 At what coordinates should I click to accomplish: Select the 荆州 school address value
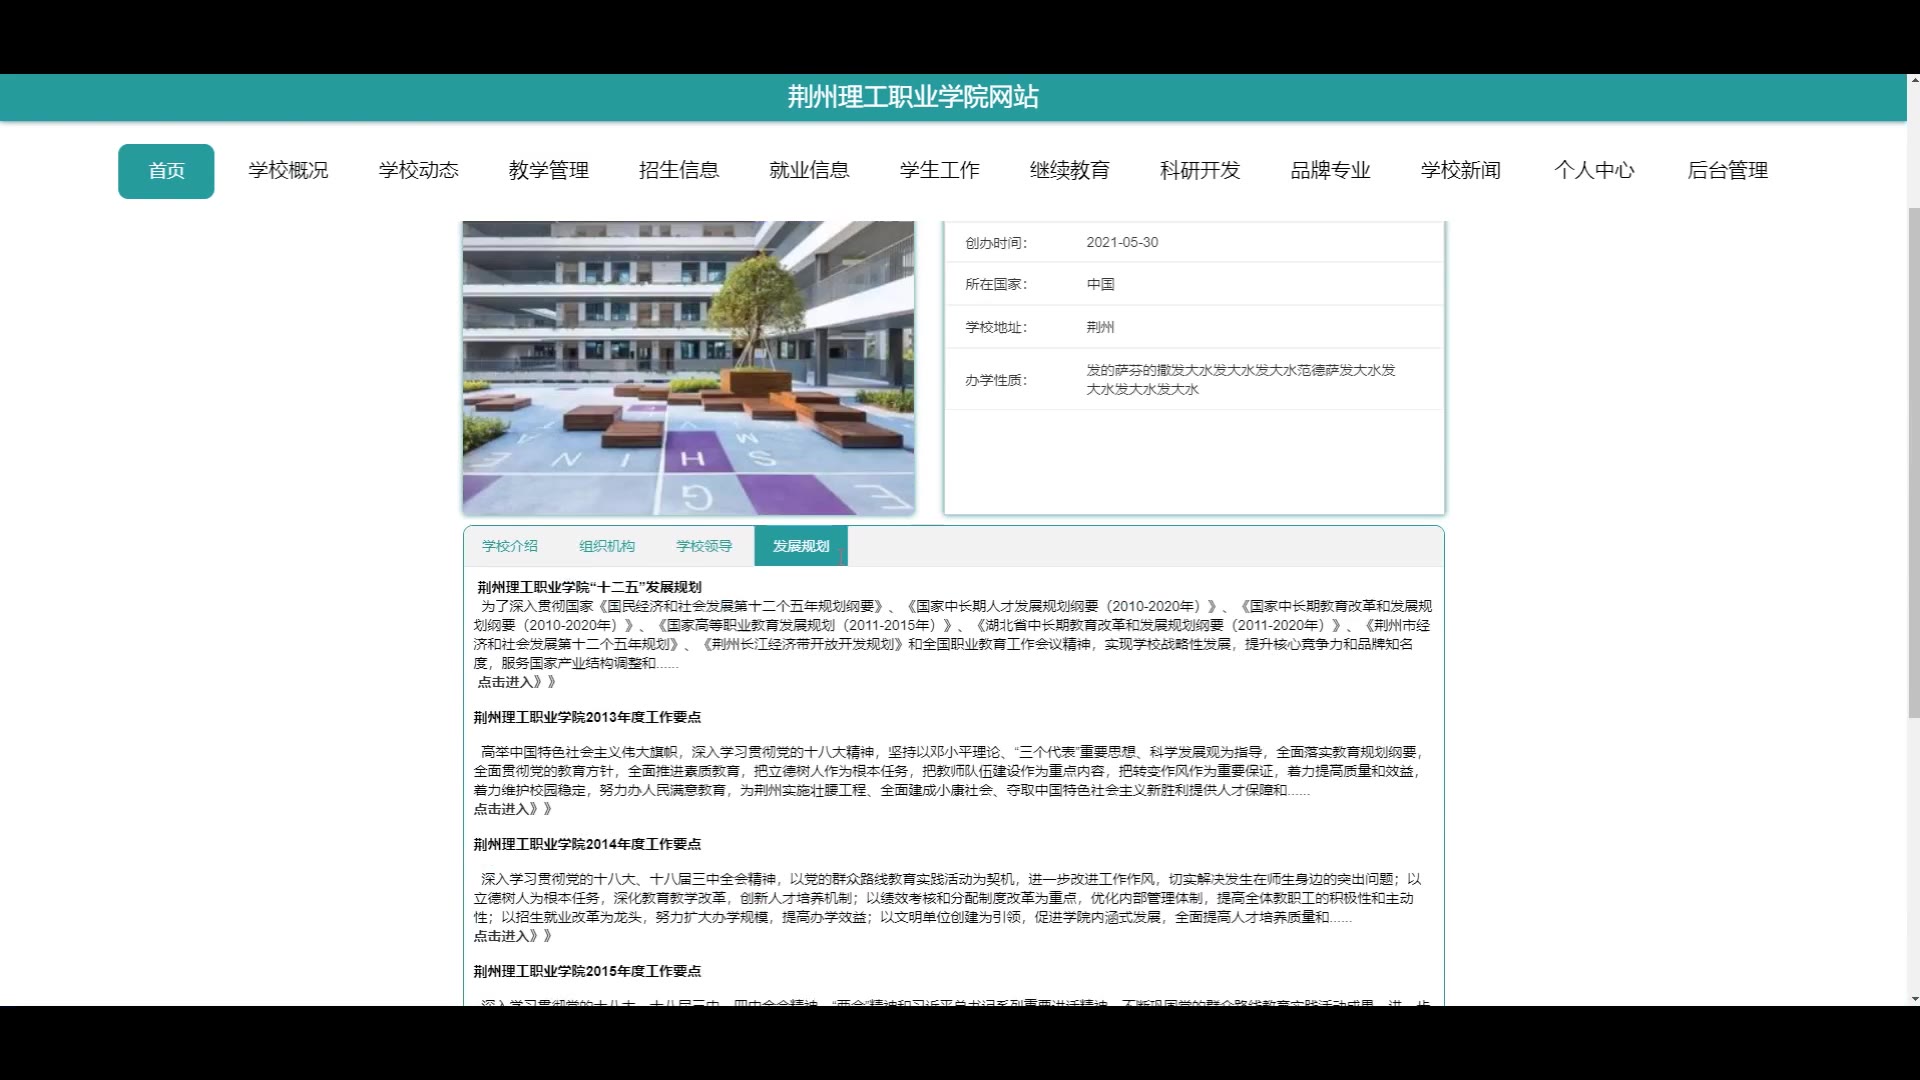[x=1100, y=327]
